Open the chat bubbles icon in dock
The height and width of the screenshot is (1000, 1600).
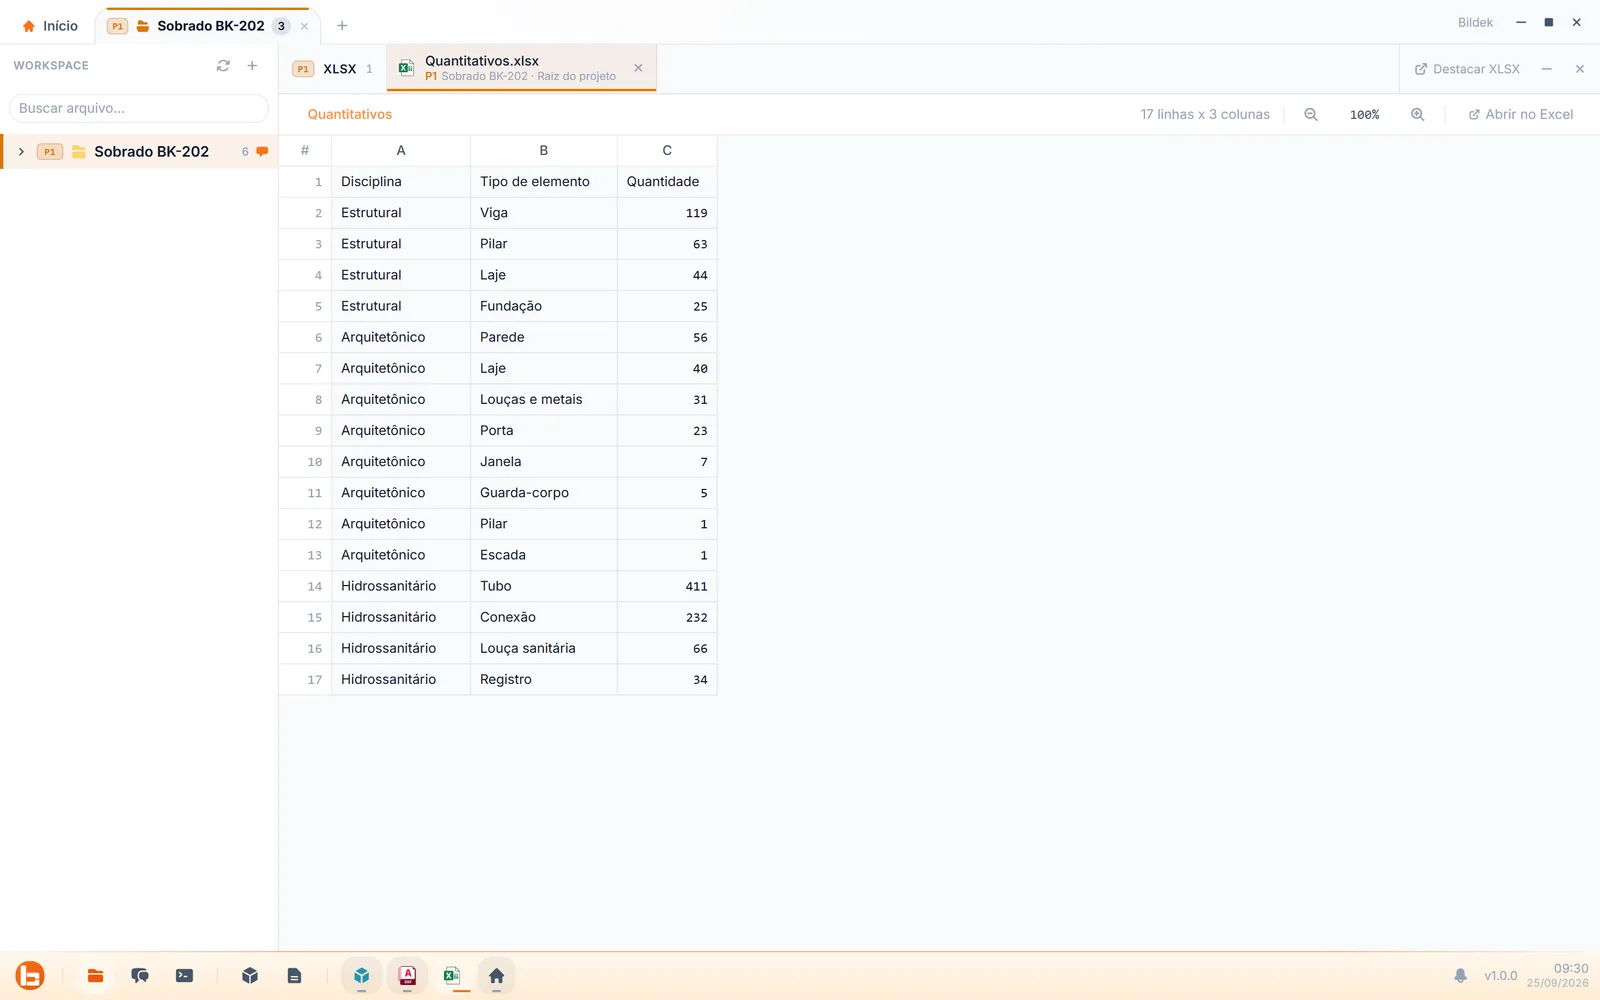click(x=140, y=976)
